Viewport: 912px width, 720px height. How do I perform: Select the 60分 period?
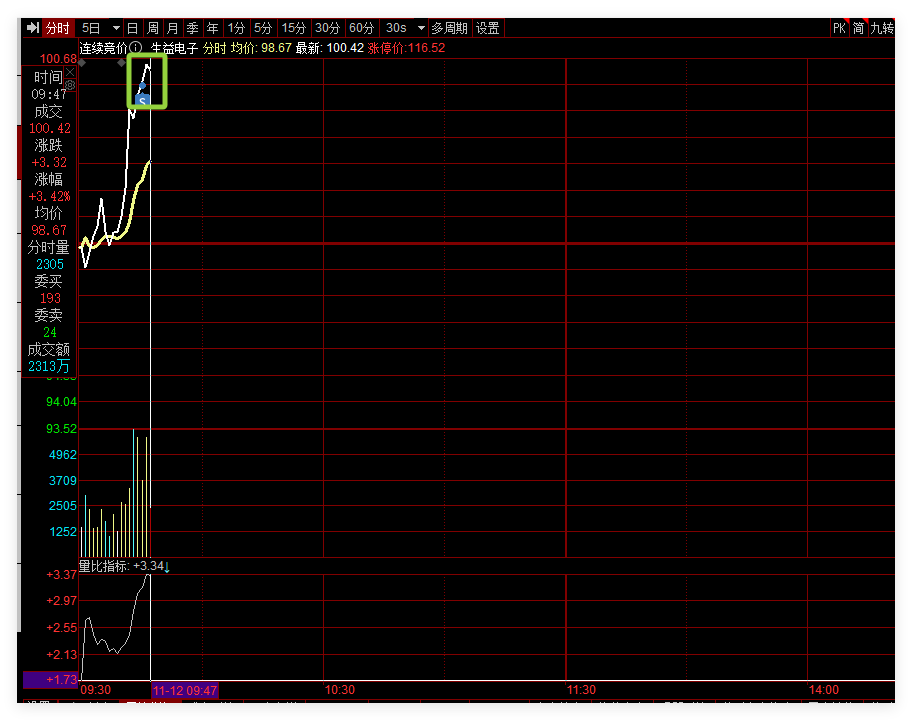click(361, 28)
